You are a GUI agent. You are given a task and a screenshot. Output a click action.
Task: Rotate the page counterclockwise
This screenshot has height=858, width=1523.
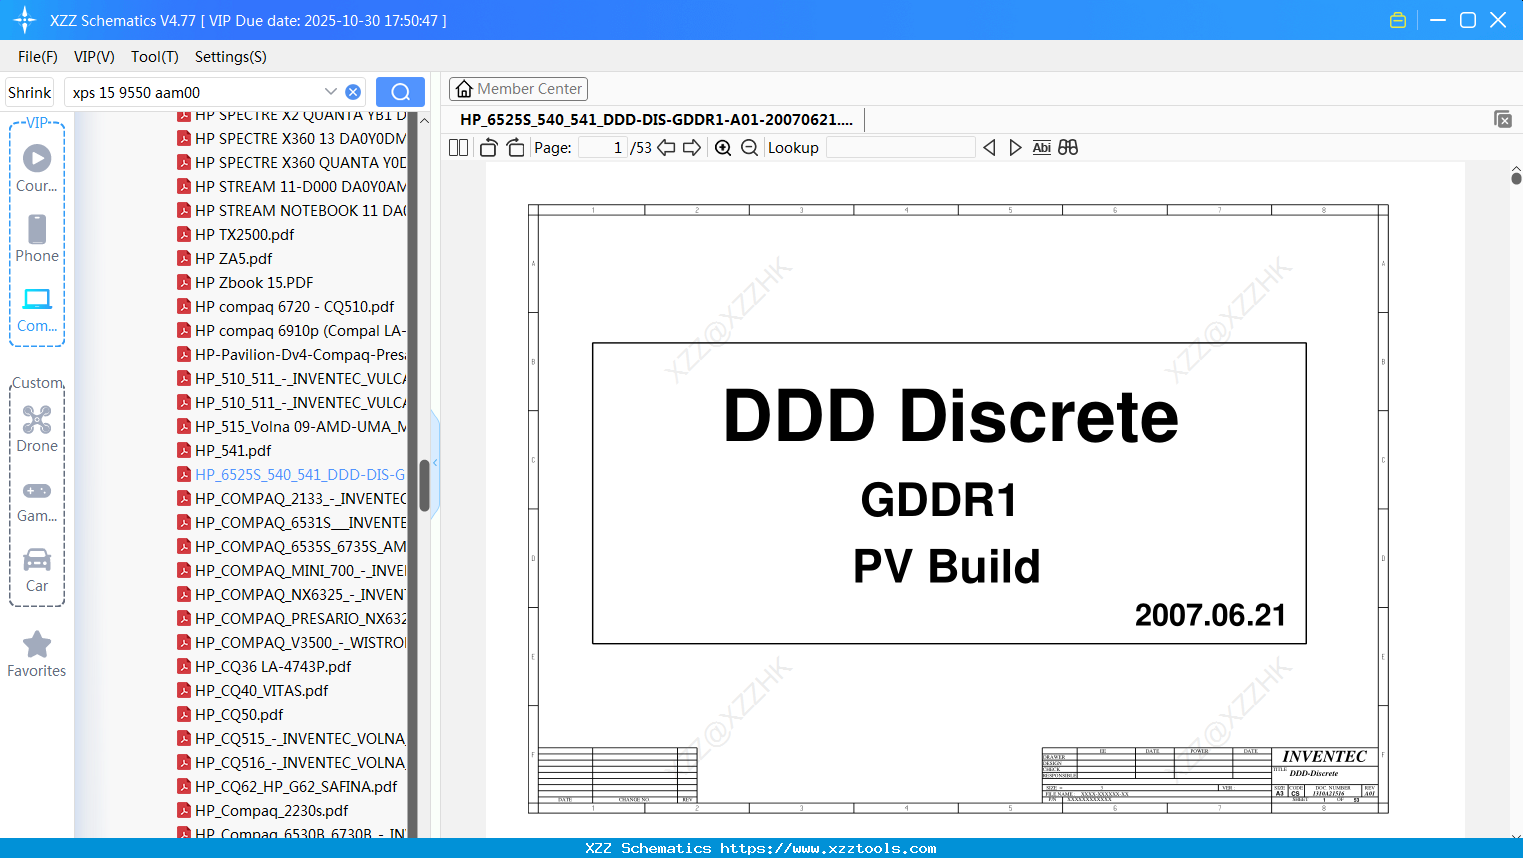coord(489,148)
